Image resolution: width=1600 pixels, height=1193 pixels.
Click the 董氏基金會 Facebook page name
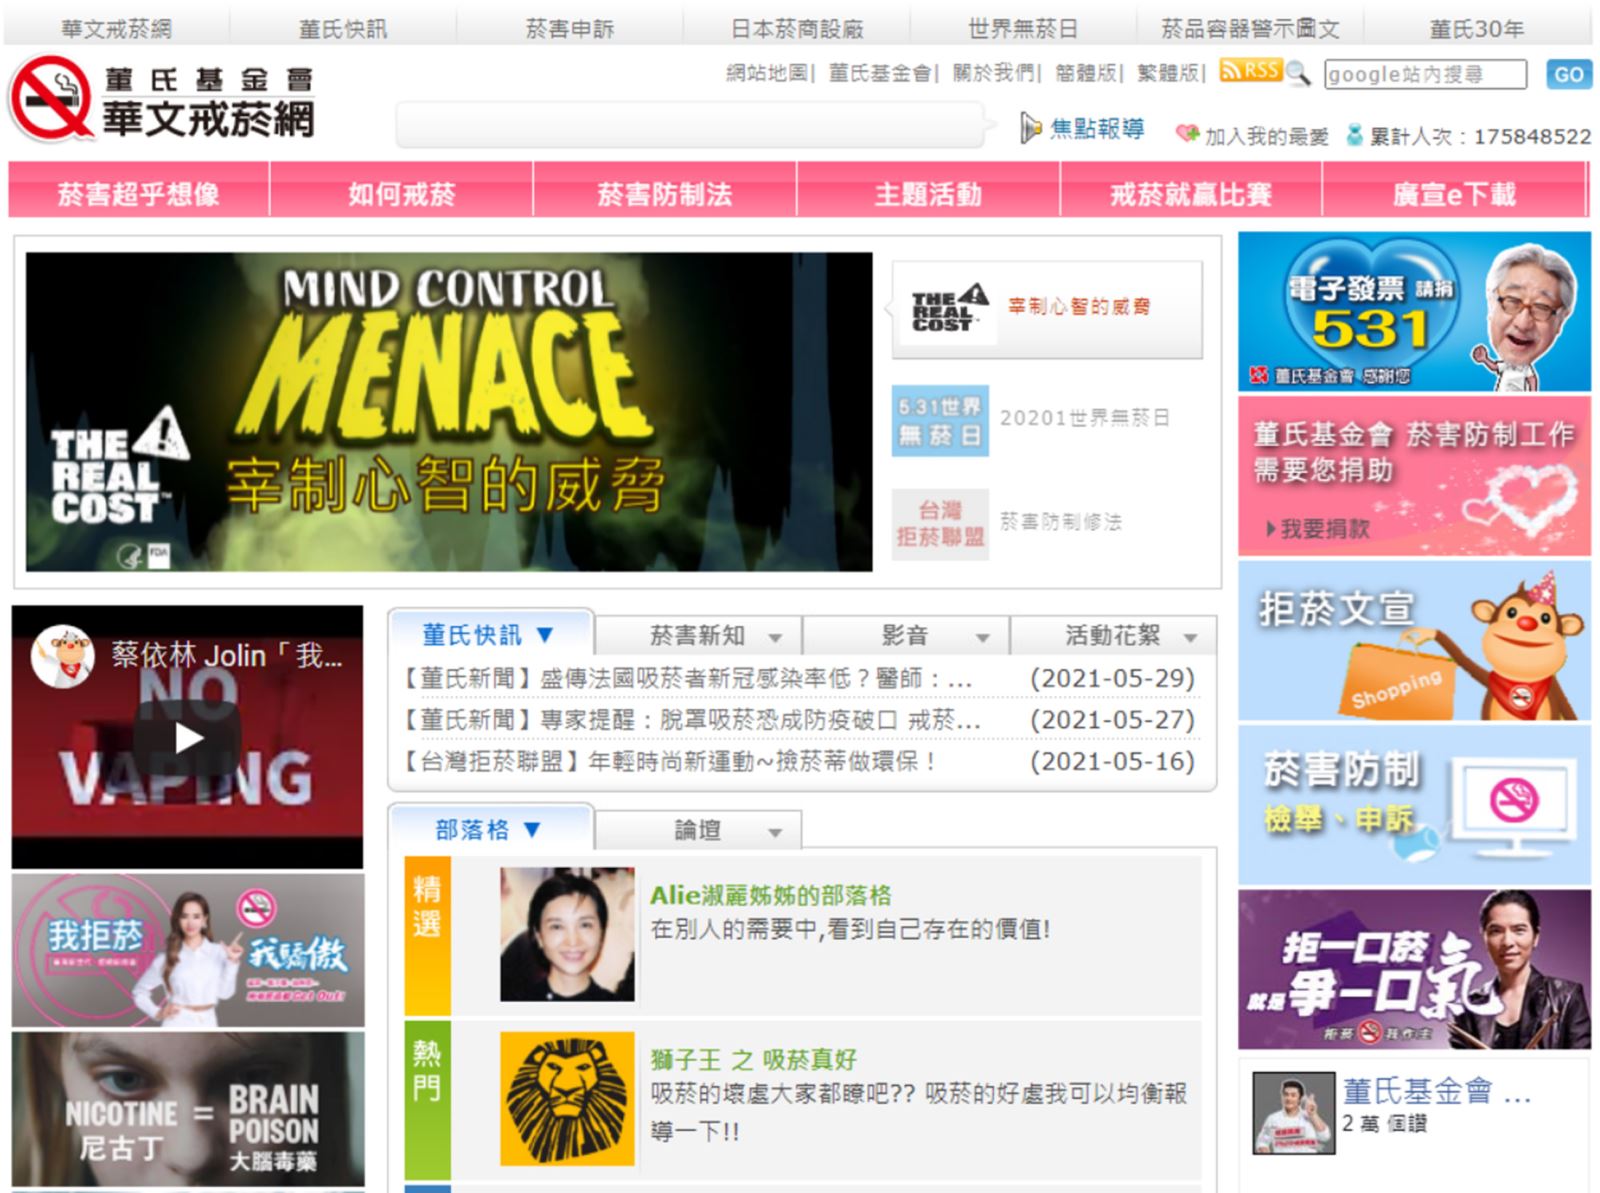click(x=1436, y=1091)
